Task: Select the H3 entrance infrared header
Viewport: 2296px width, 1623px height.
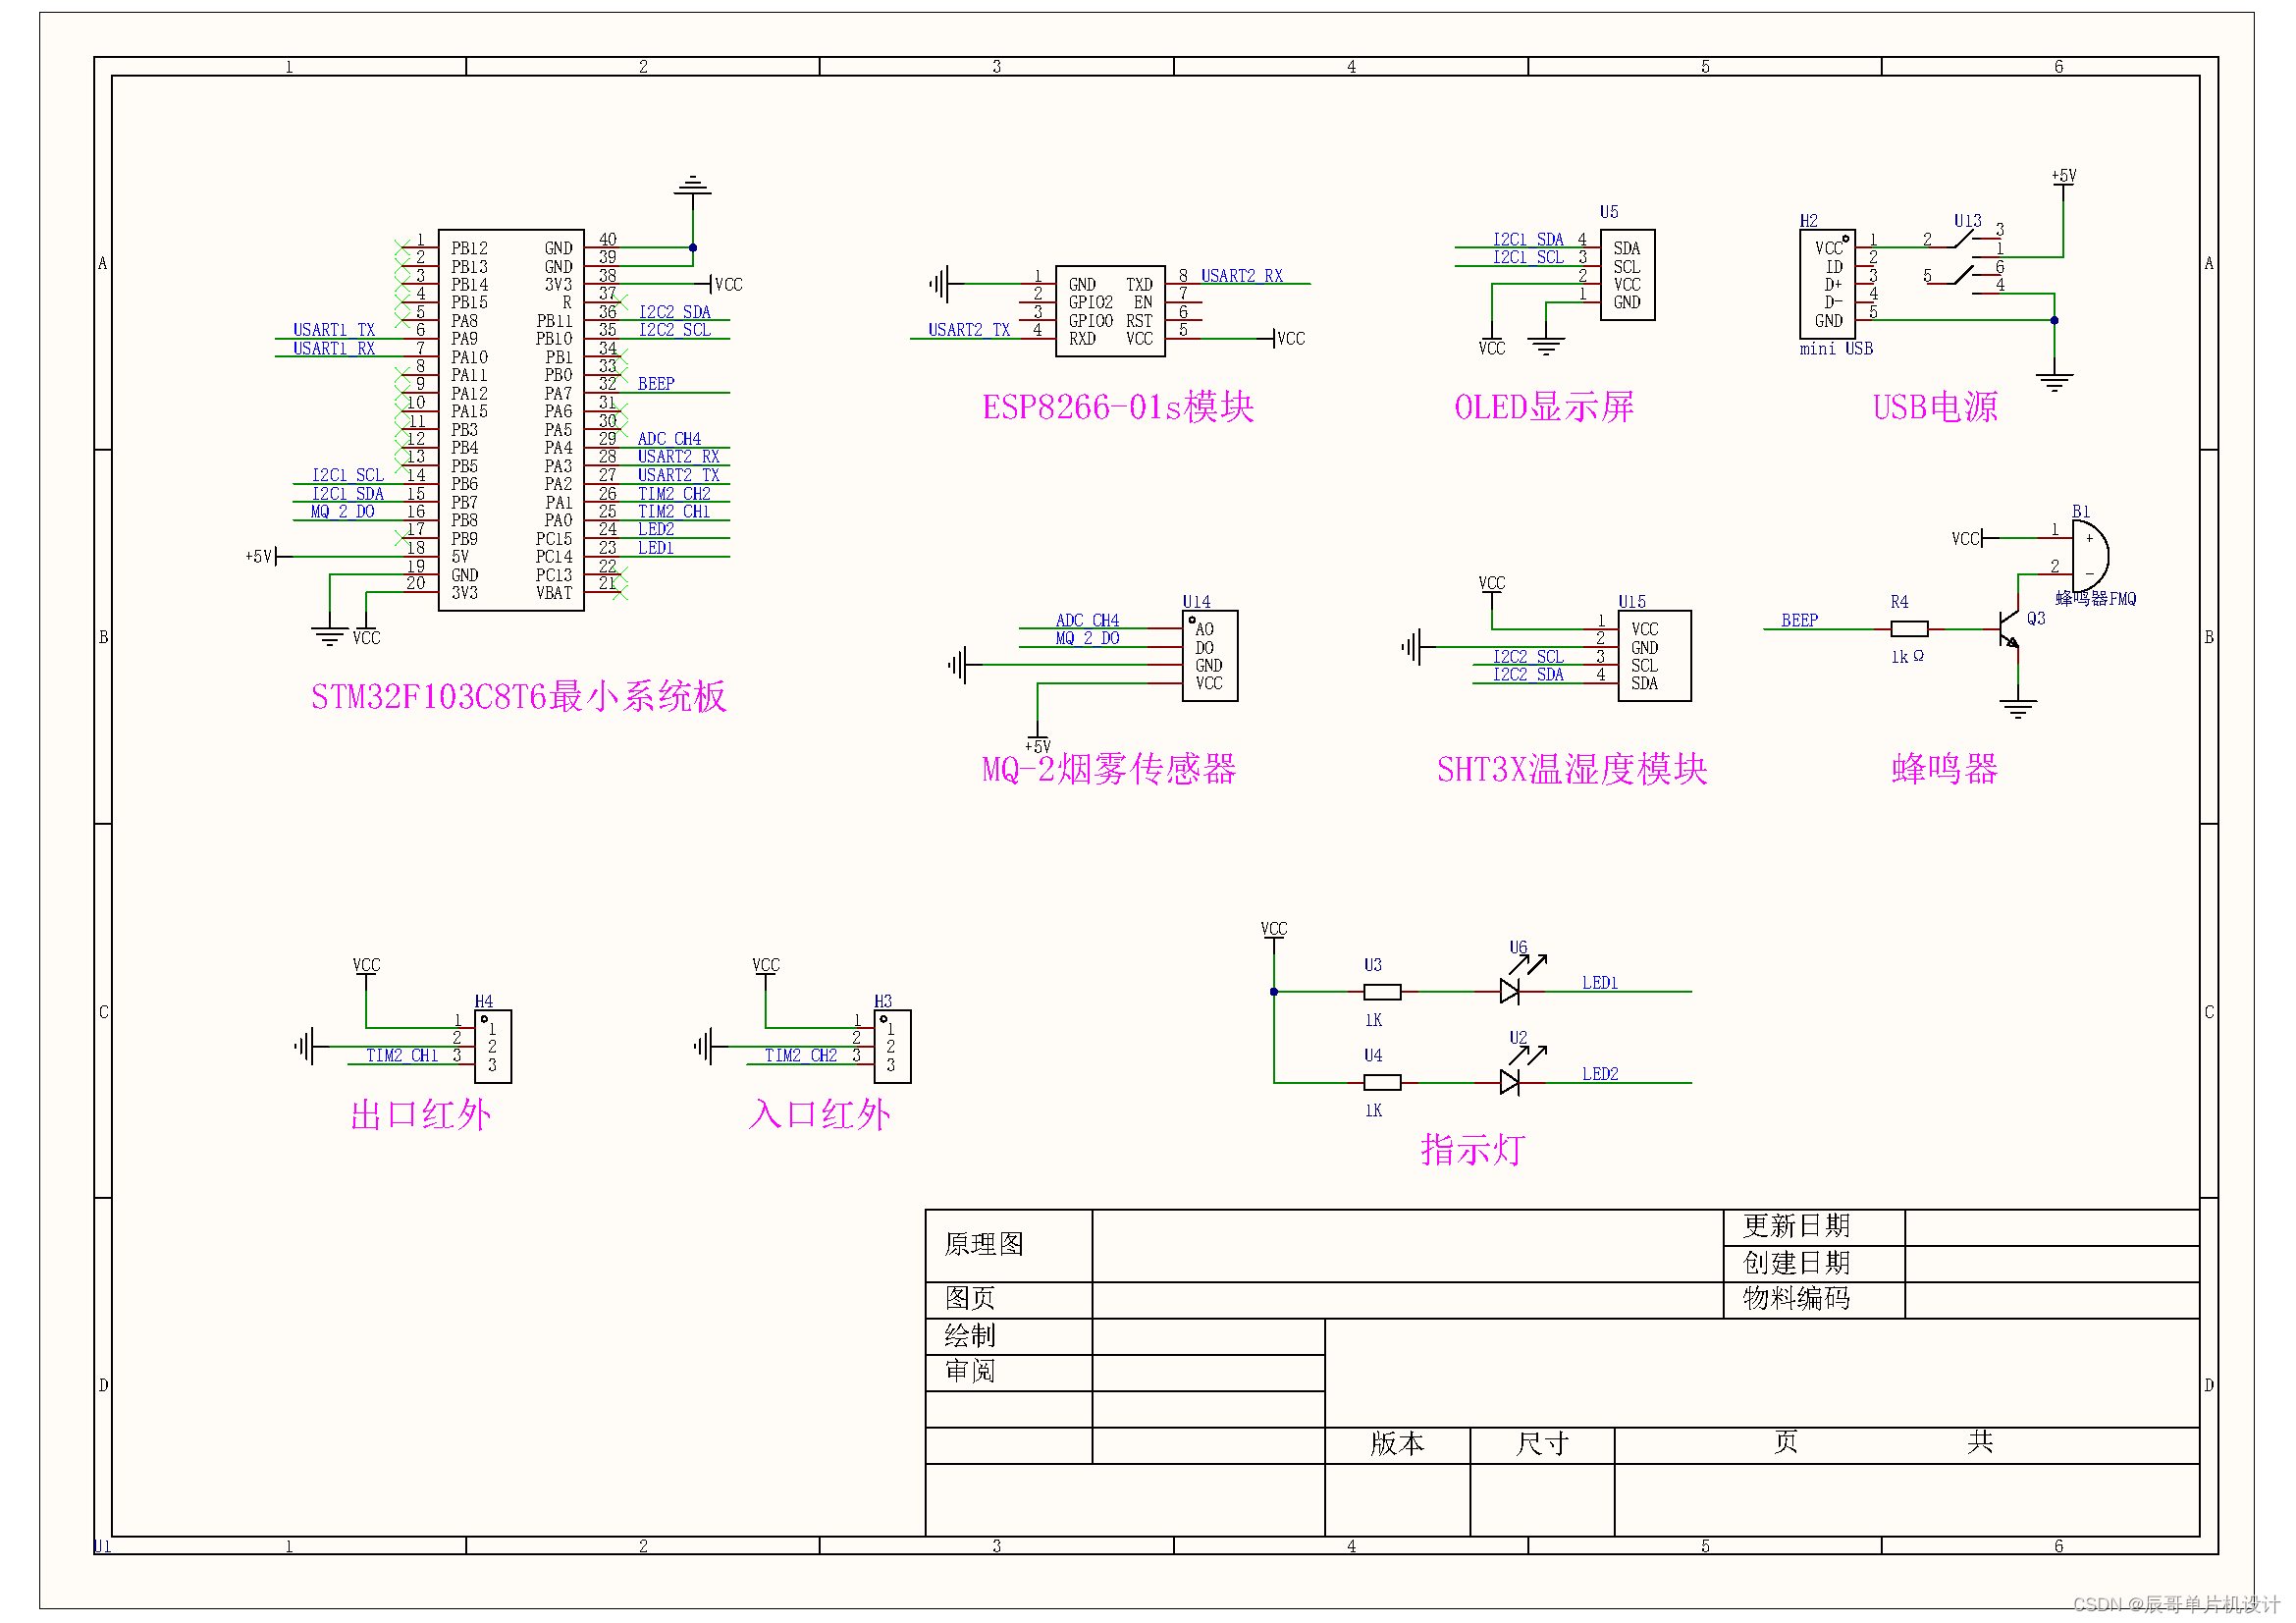Action: click(x=892, y=1046)
